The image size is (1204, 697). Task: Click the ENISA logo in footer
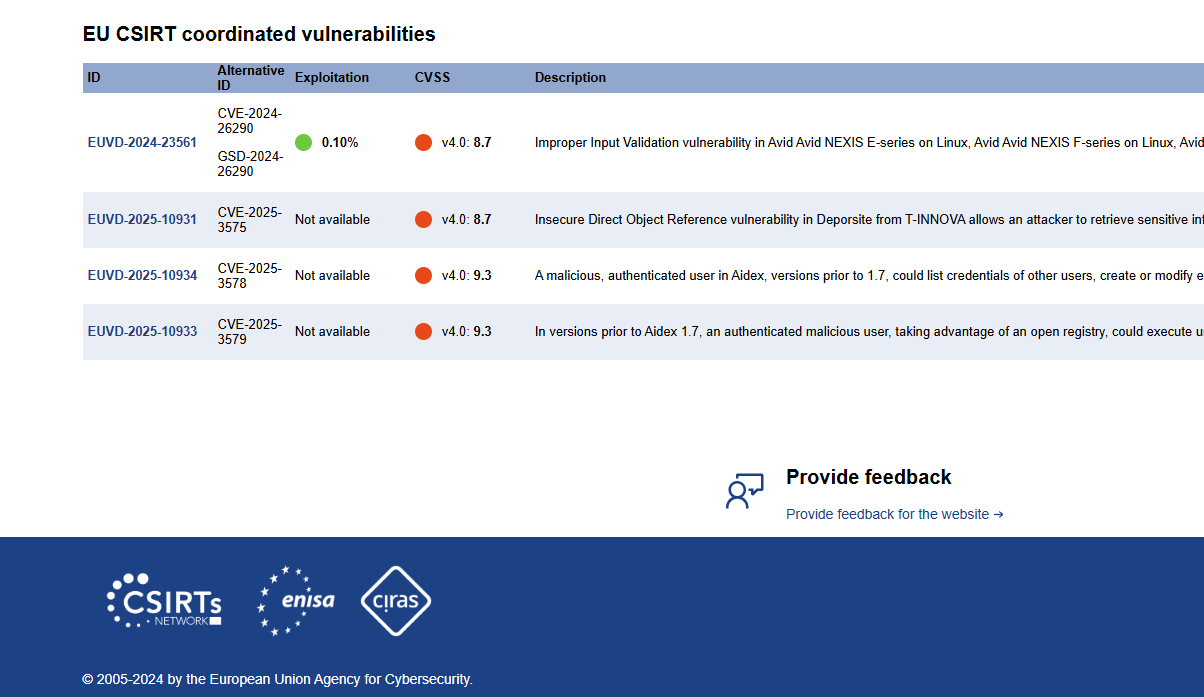[295, 600]
